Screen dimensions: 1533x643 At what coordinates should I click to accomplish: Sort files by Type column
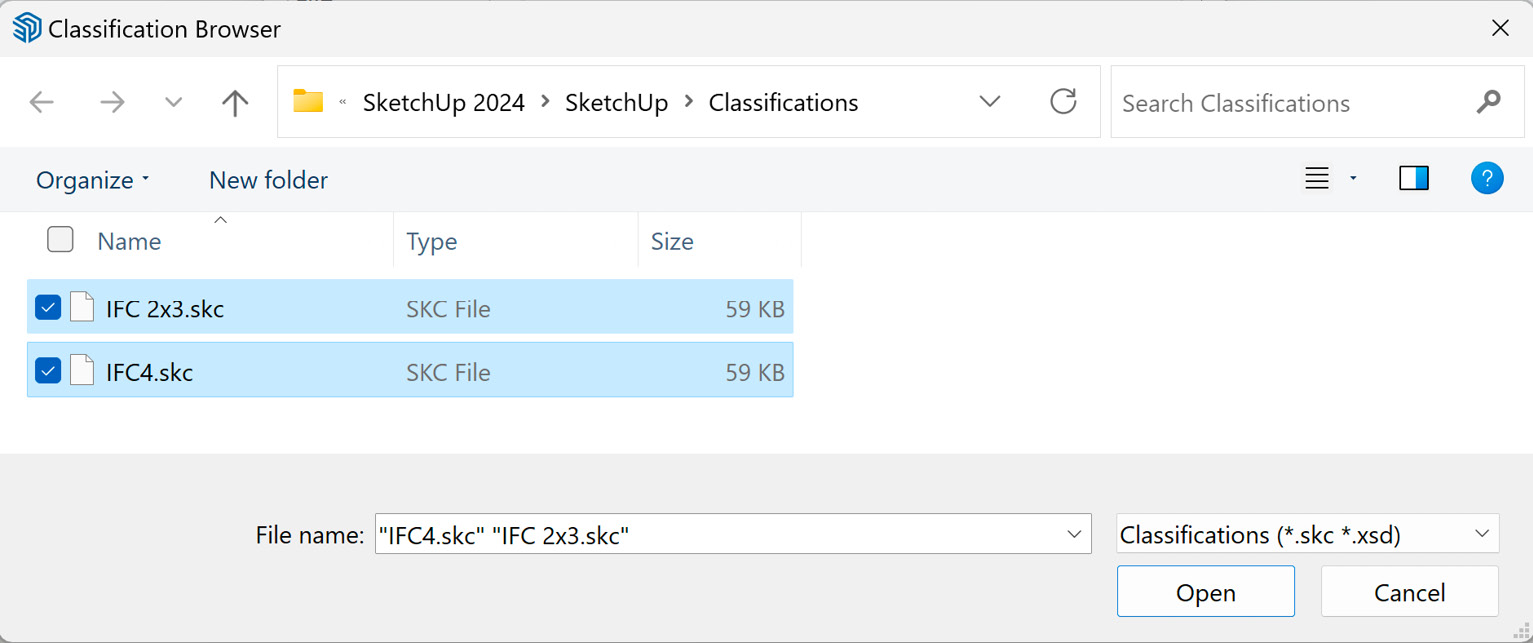432,241
